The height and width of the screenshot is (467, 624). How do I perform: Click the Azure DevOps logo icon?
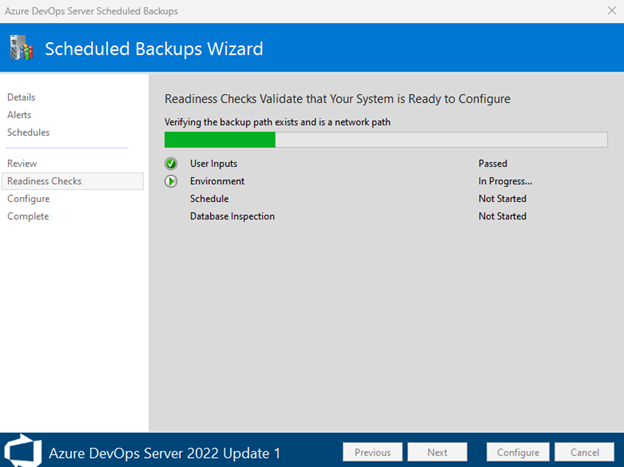pyautogui.click(x=24, y=451)
